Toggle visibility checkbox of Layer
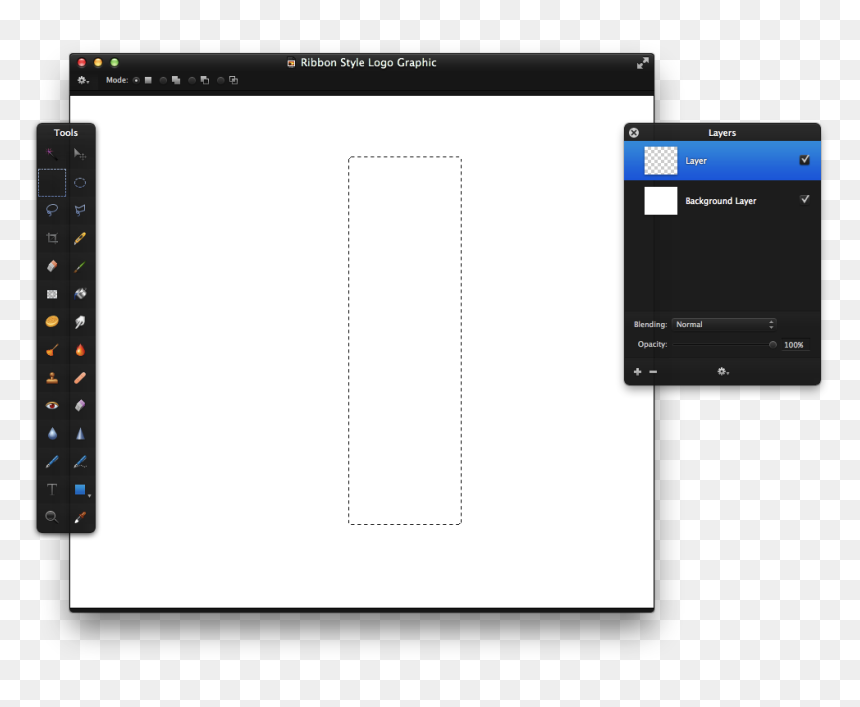860x707 pixels. [x=805, y=160]
